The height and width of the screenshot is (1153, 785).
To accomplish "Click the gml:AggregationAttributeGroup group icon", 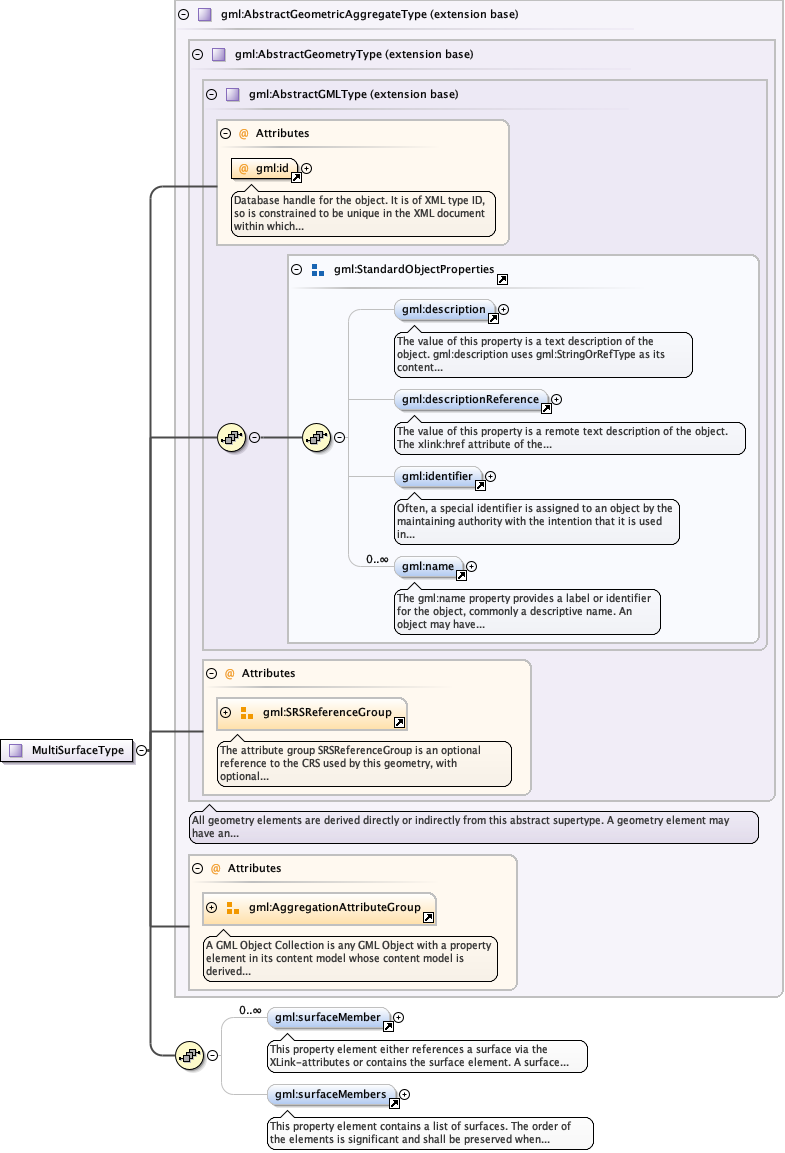I will [x=233, y=908].
